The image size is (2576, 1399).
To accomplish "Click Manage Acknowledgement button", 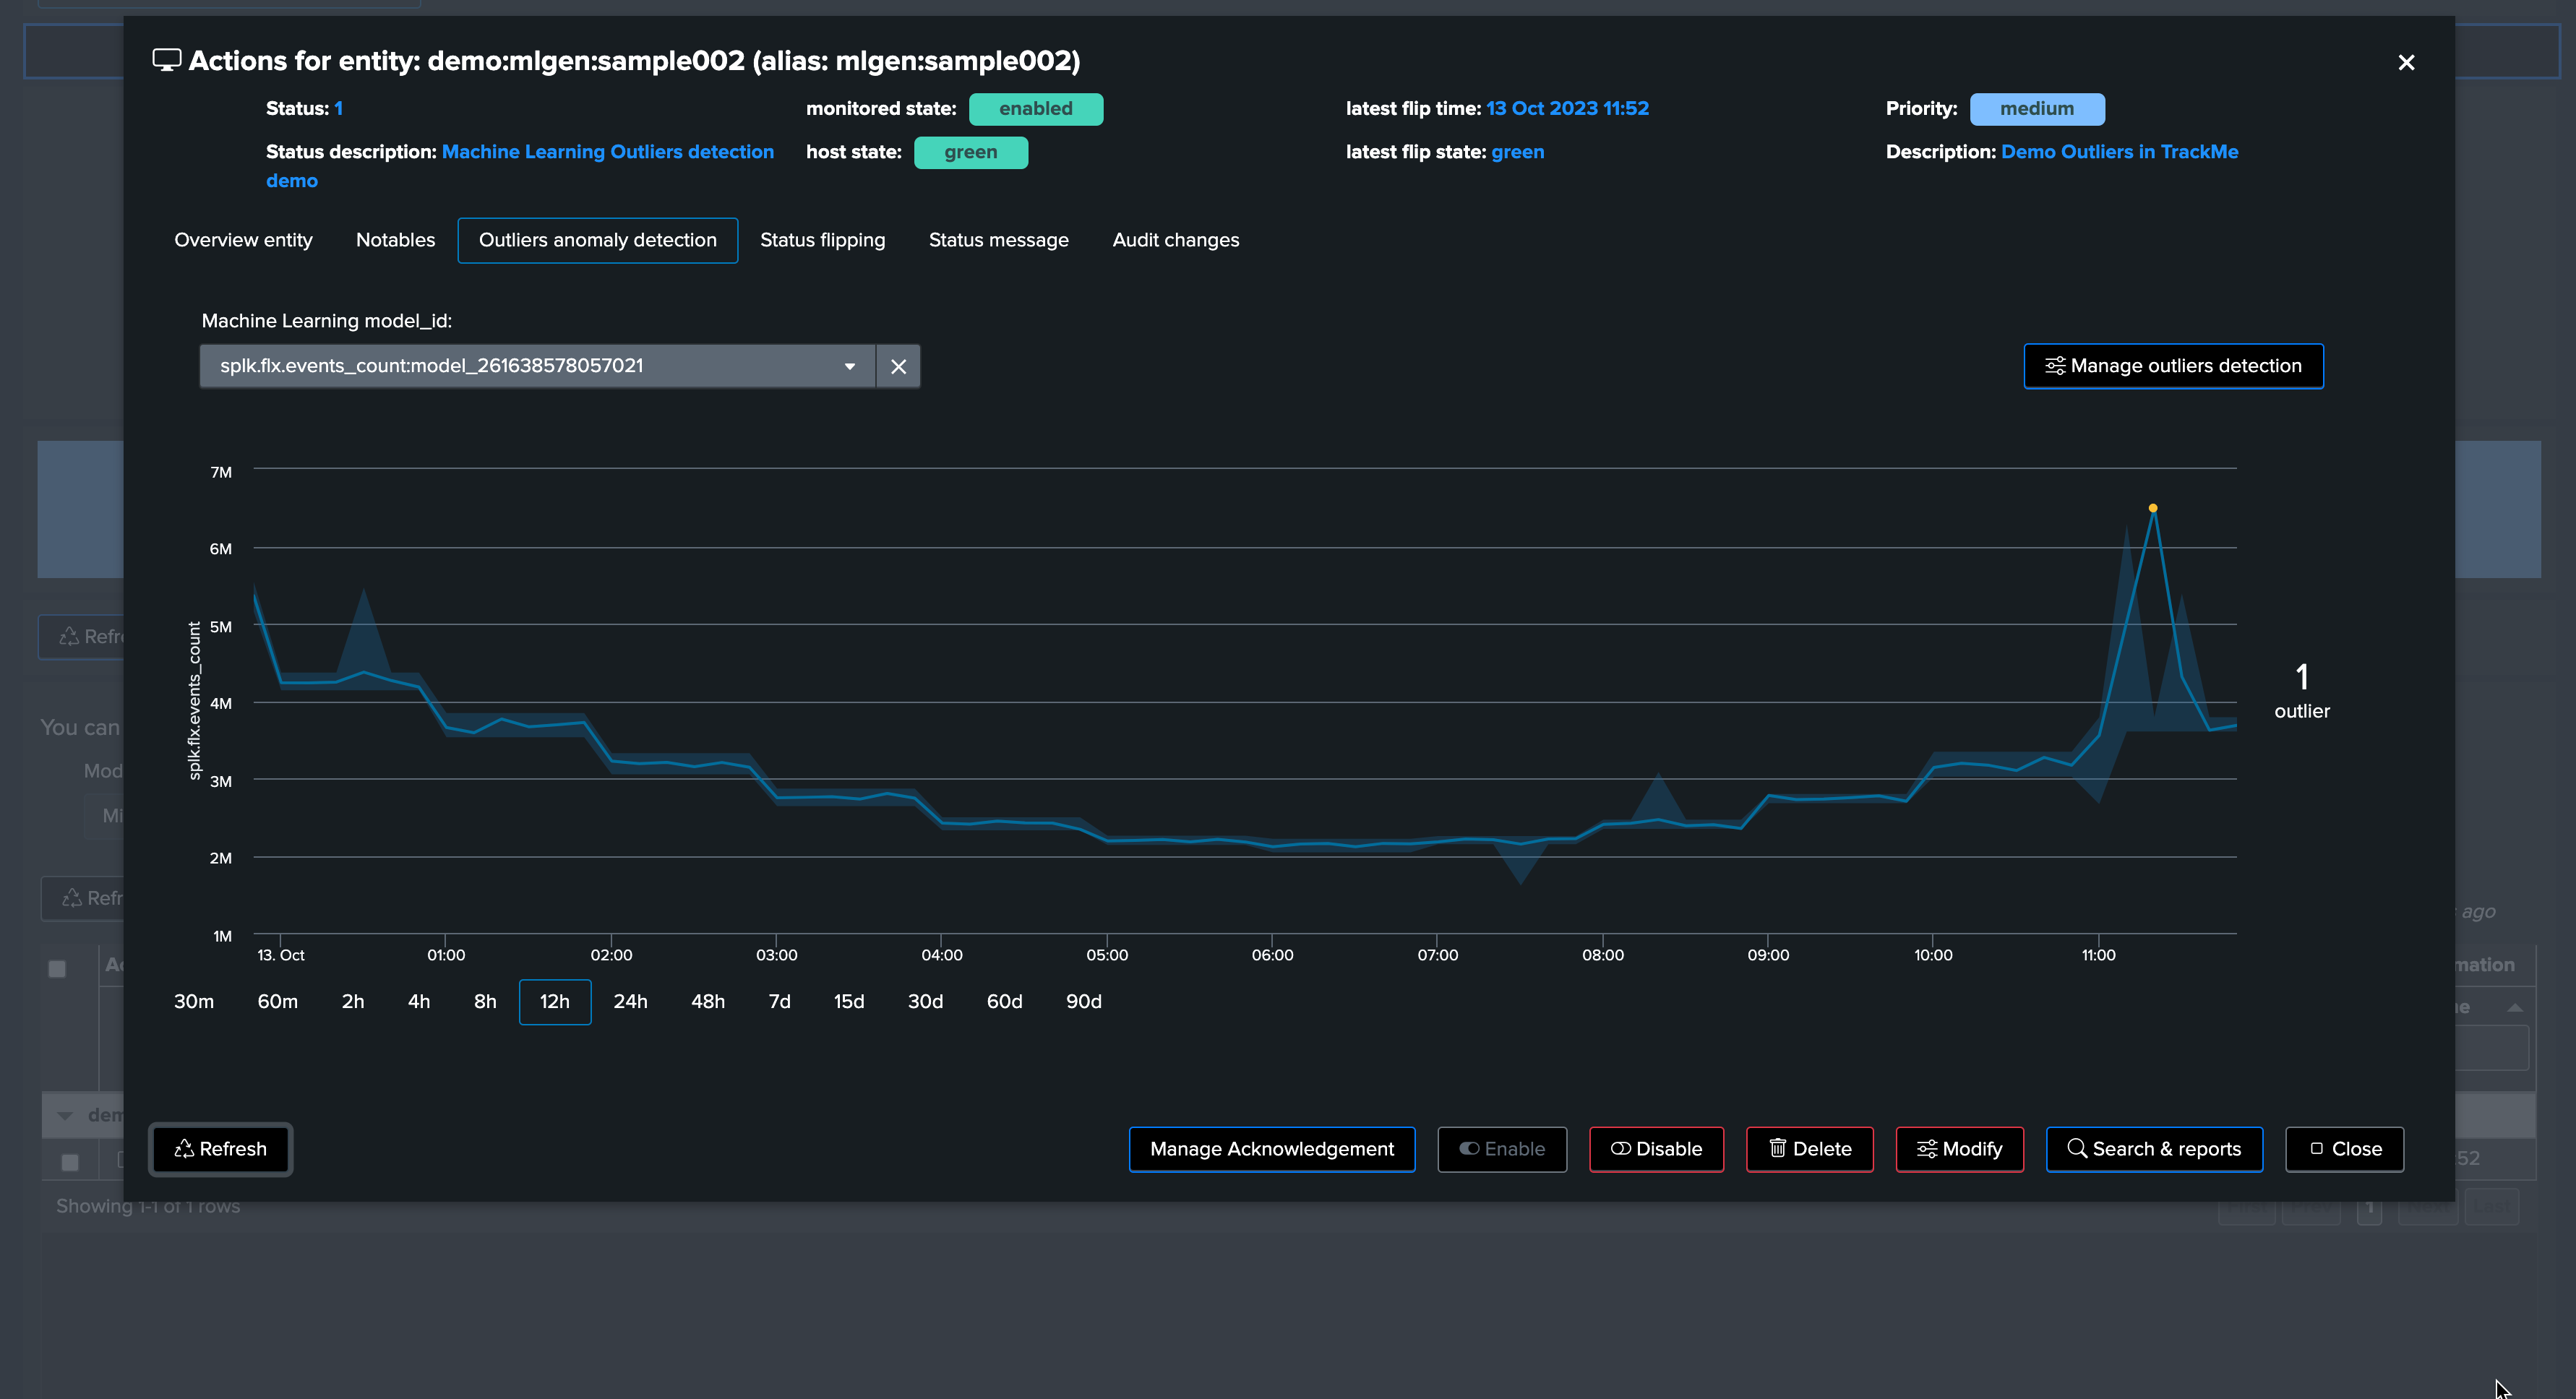I will tap(1271, 1149).
